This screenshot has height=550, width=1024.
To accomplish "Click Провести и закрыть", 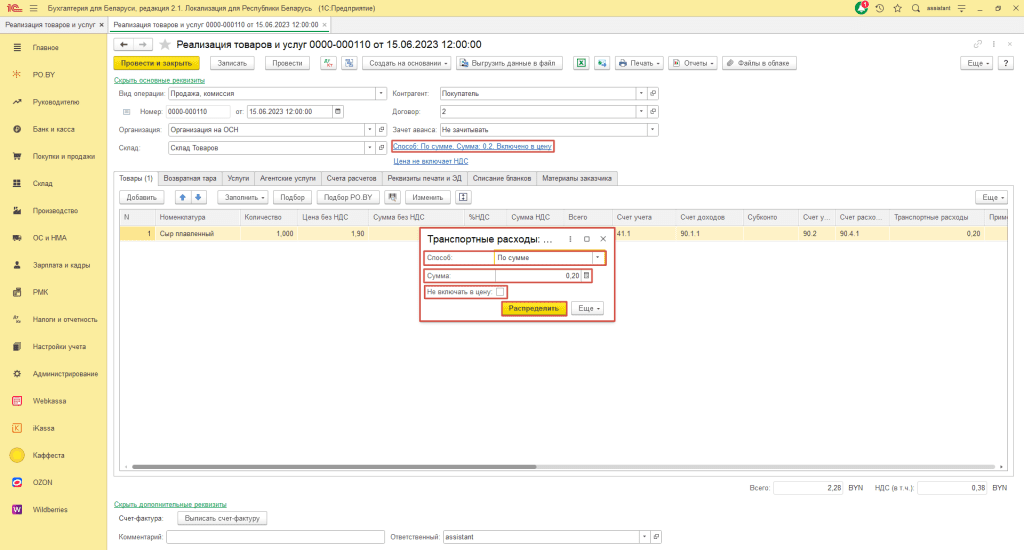I will 156,63.
